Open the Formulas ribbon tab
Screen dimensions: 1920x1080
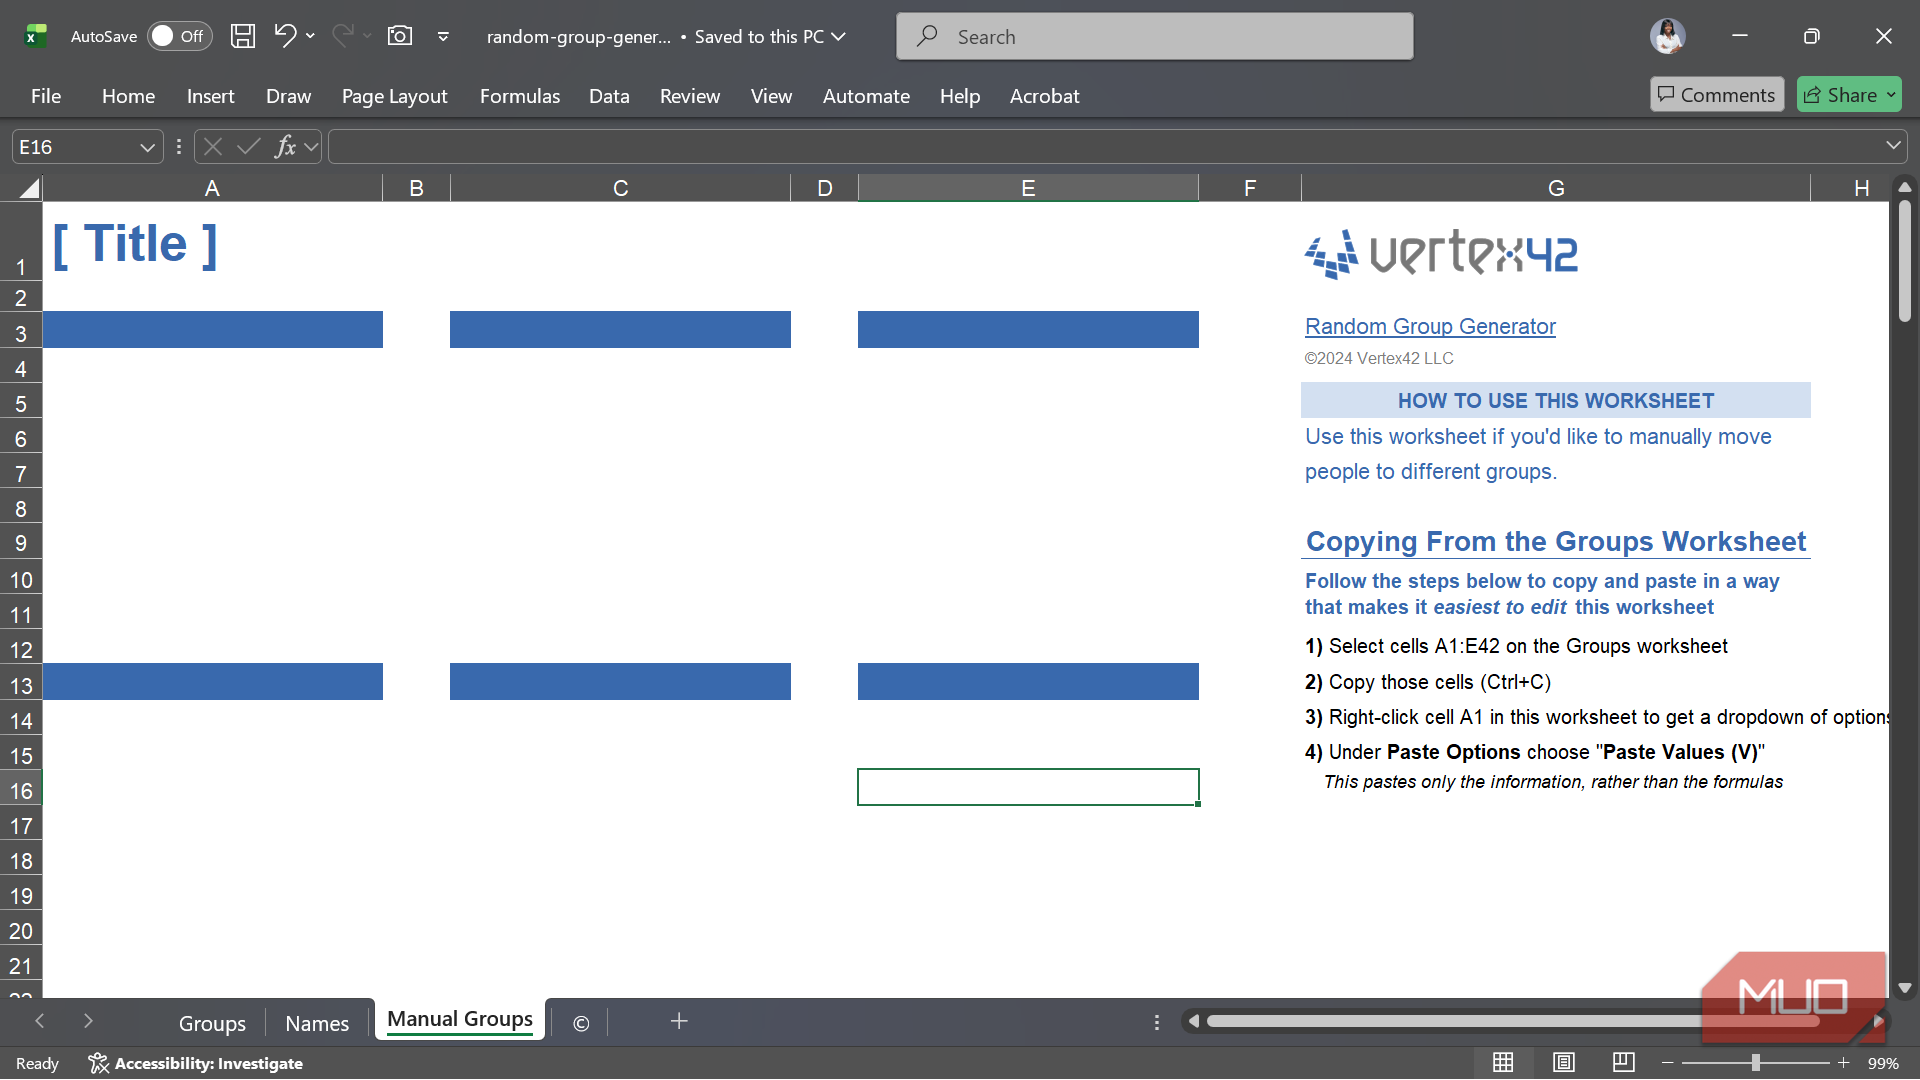click(520, 96)
